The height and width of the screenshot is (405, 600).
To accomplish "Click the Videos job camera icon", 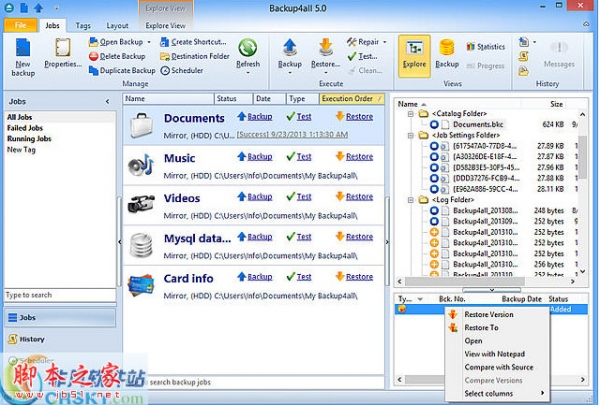I will coord(141,204).
